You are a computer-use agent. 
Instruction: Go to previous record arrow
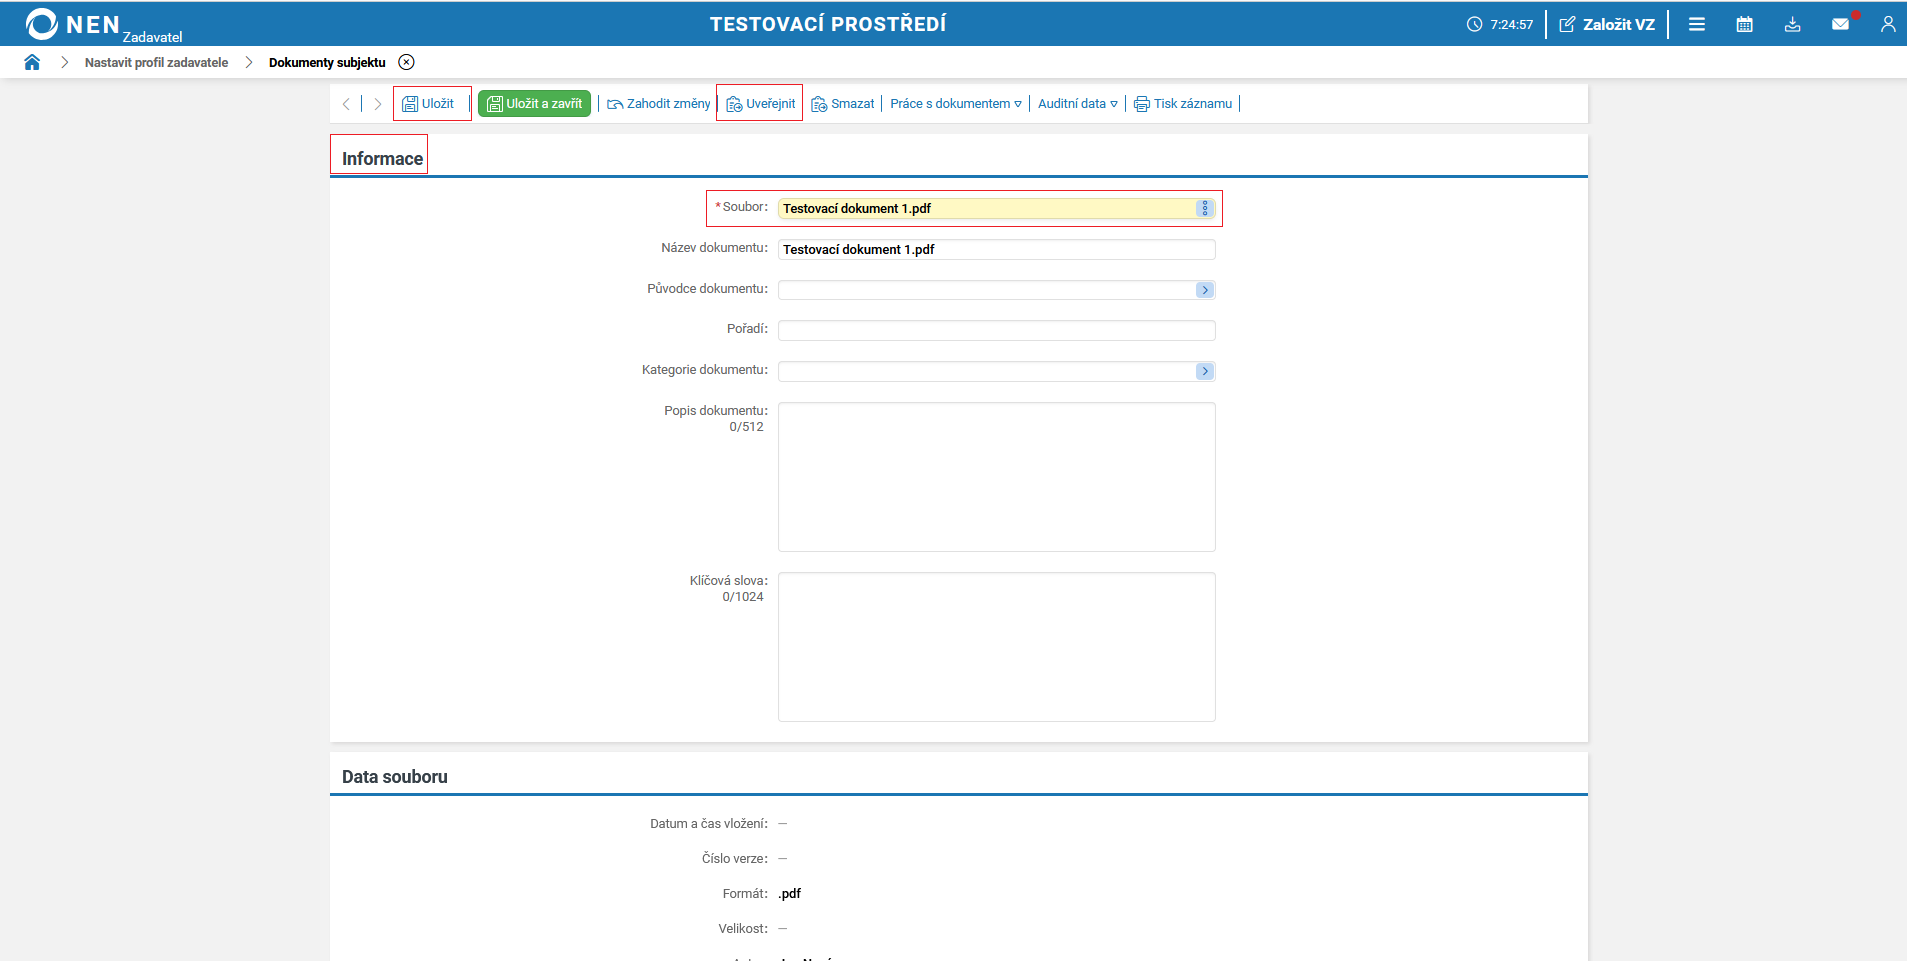[346, 104]
